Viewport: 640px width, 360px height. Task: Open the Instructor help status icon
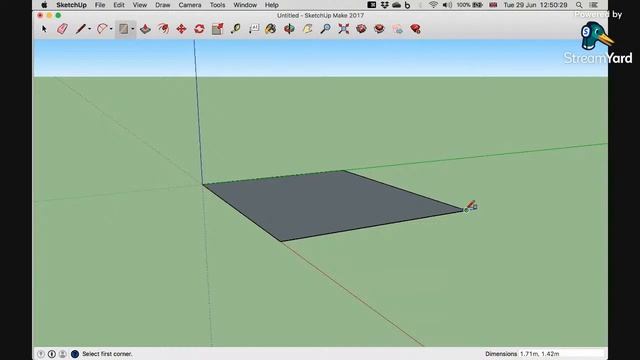(75, 354)
